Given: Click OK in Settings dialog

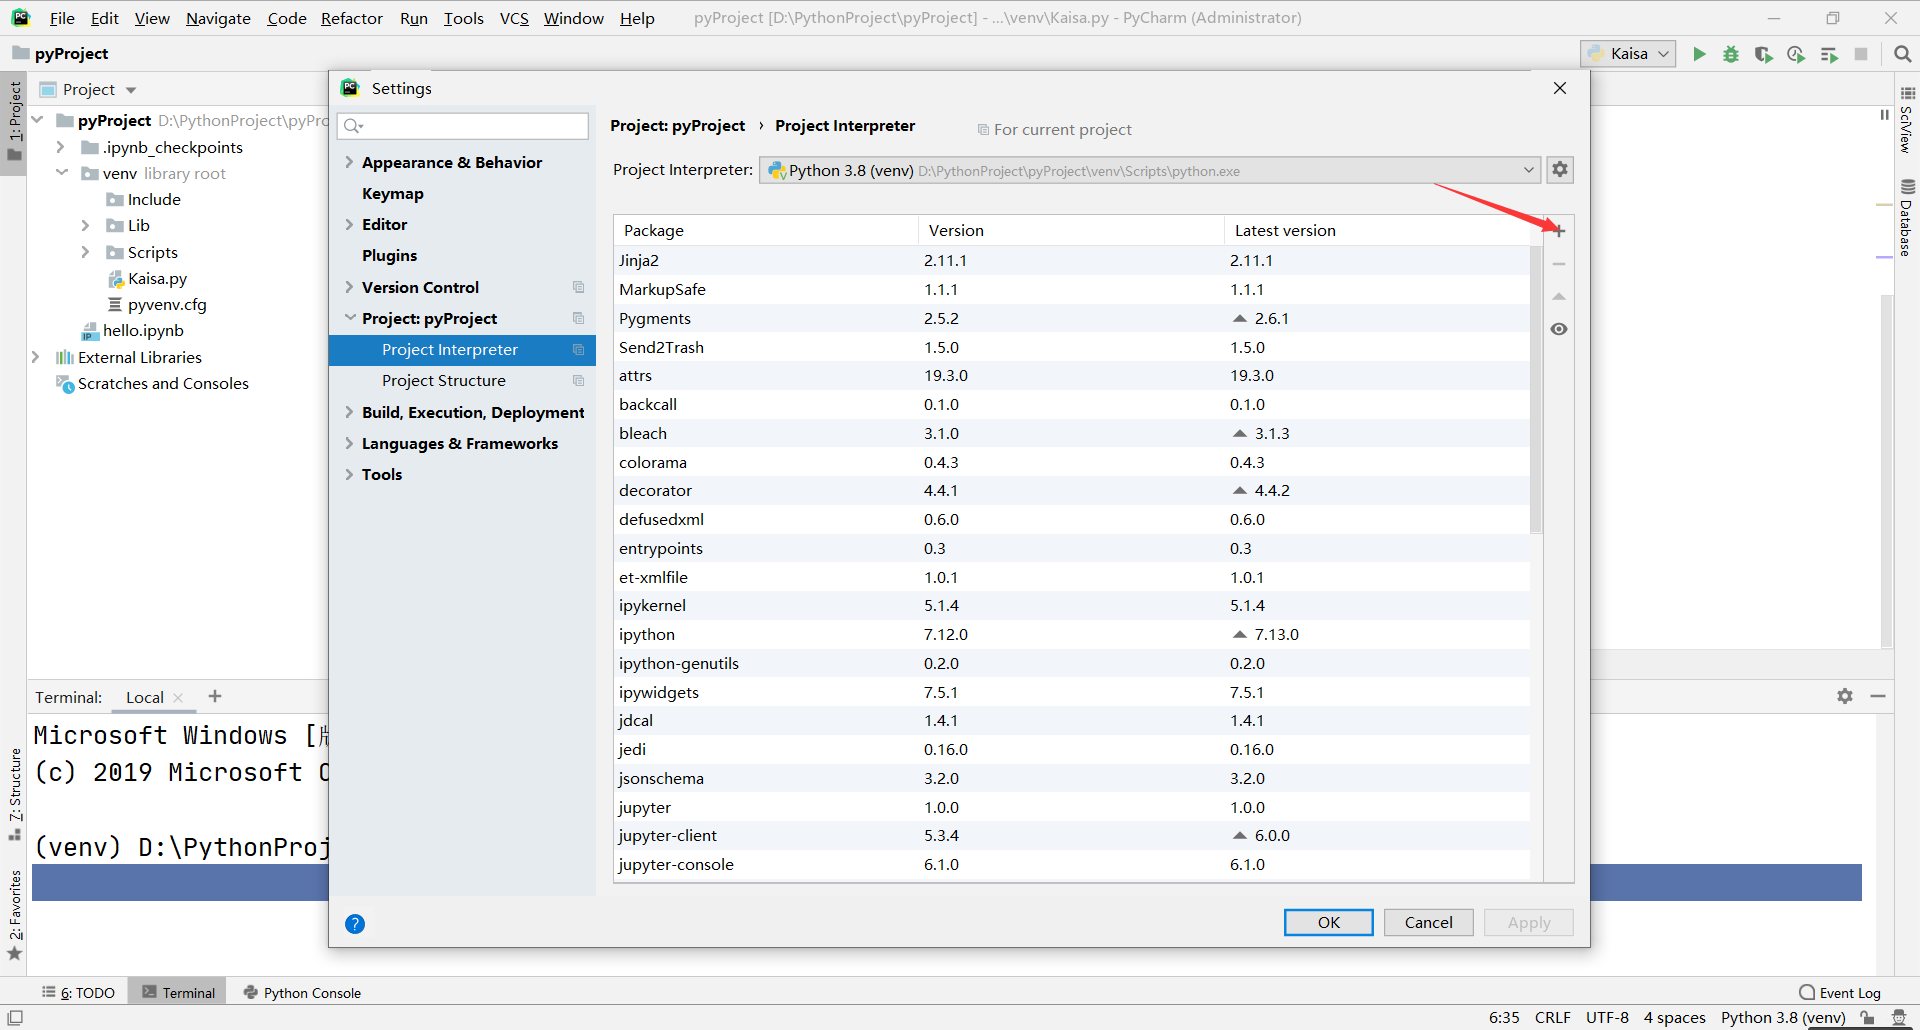Looking at the screenshot, I should [x=1328, y=922].
